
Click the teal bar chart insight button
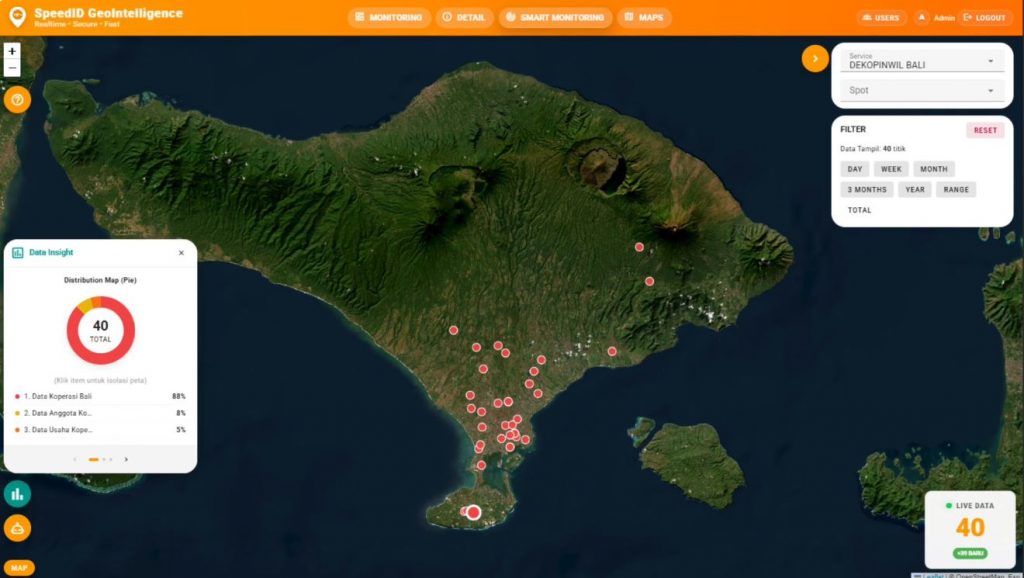(x=17, y=493)
